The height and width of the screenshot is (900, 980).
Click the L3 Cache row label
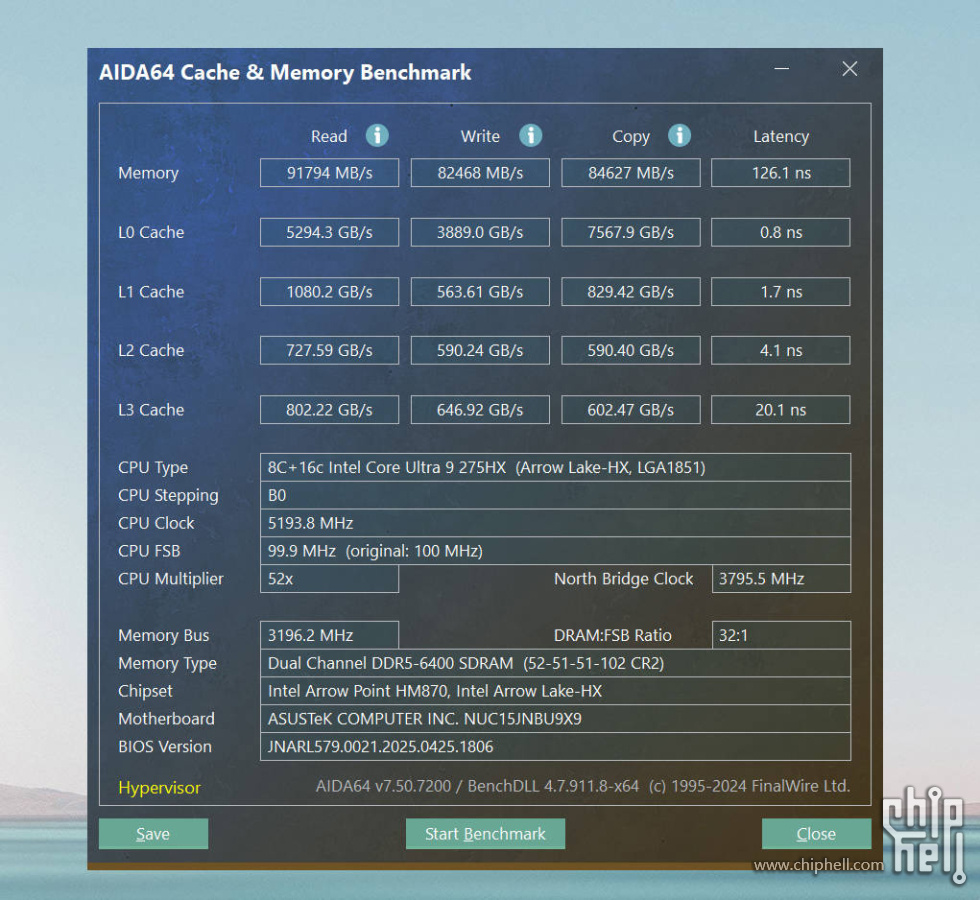coord(151,410)
